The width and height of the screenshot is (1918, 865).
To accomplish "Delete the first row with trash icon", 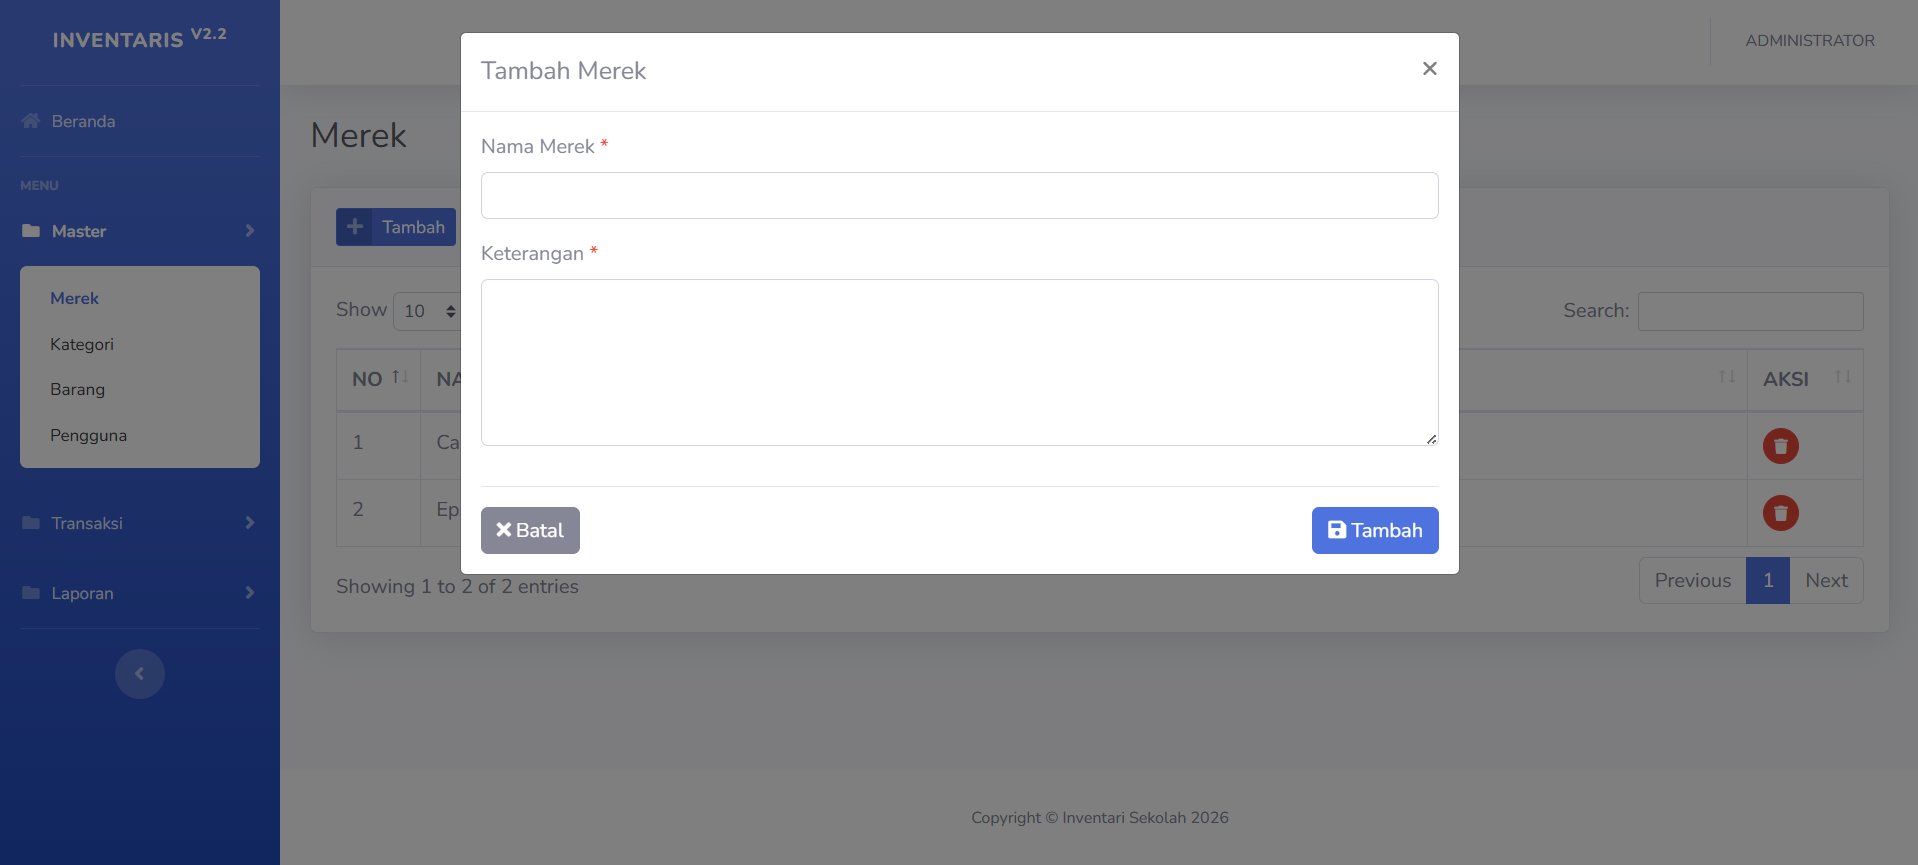I will [x=1780, y=446].
